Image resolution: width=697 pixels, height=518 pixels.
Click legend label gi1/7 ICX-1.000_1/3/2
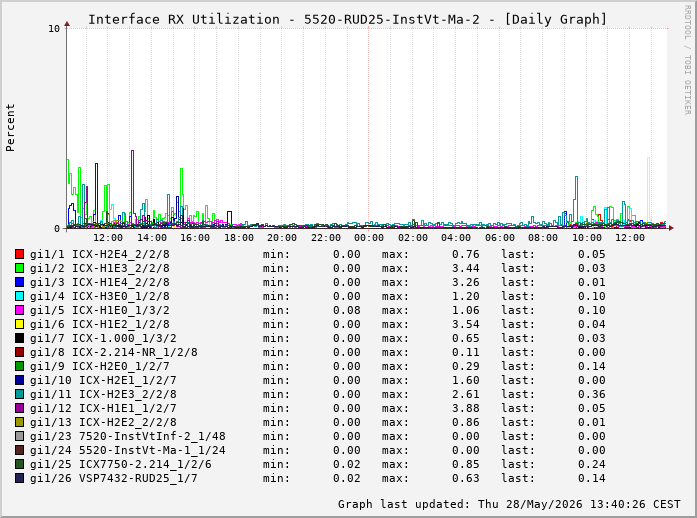103,338
